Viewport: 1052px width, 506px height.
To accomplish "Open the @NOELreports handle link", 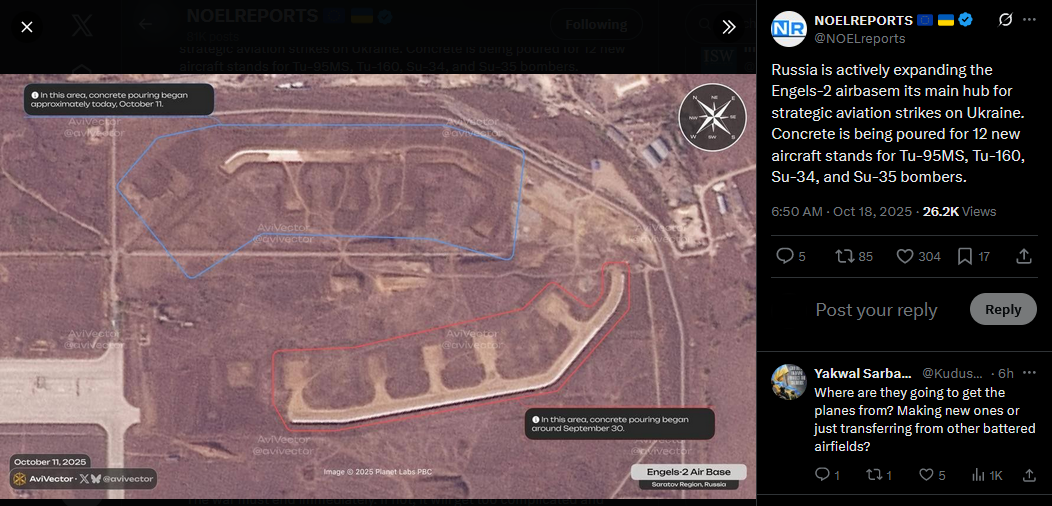I will click(x=859, y=38).
